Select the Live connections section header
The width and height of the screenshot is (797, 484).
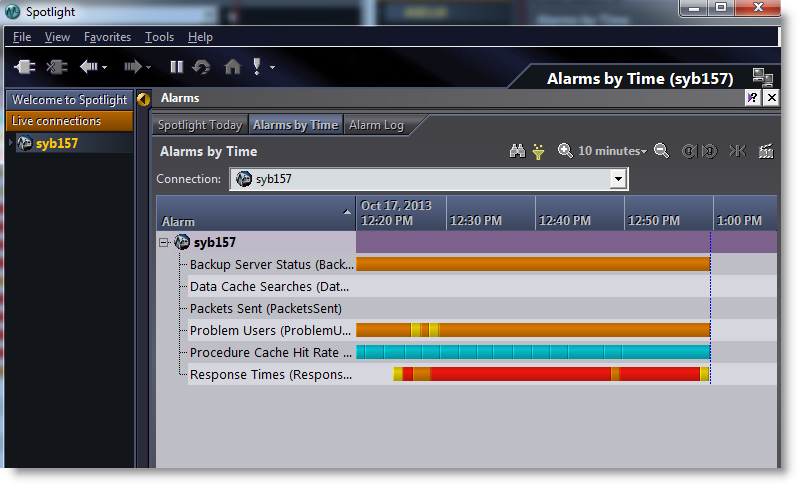click(70, 121)
